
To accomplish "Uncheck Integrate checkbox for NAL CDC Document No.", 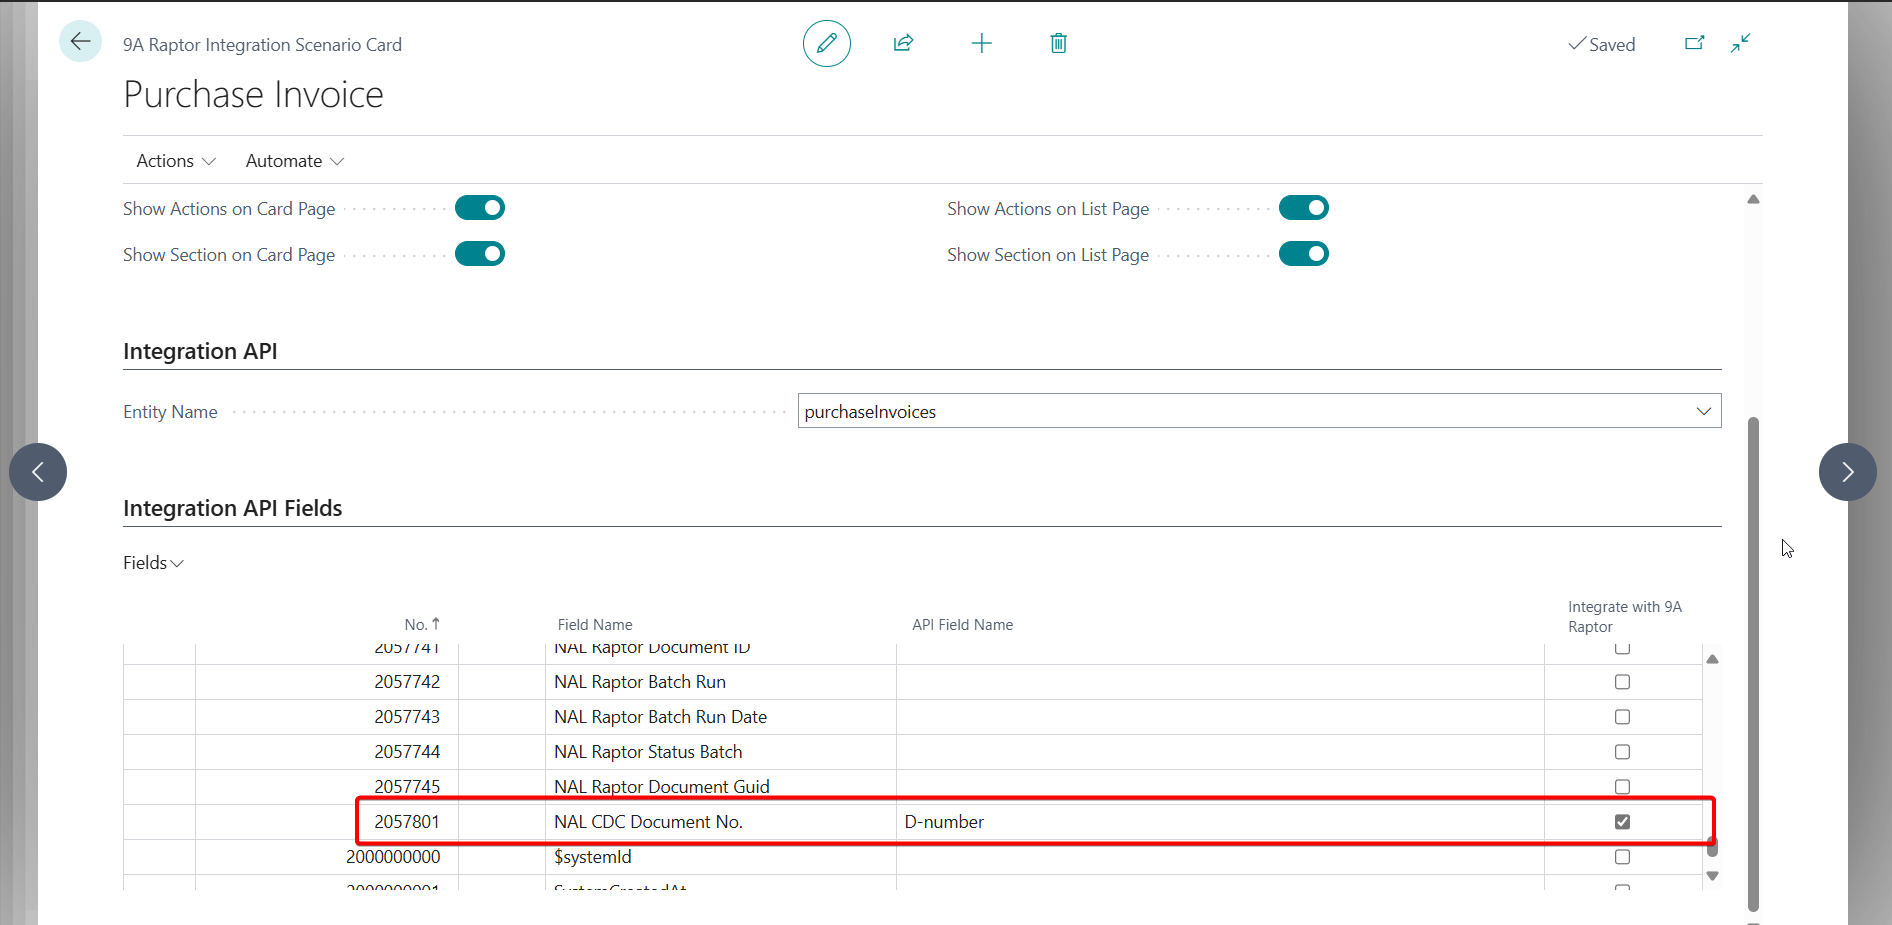I will point(1622,822).
